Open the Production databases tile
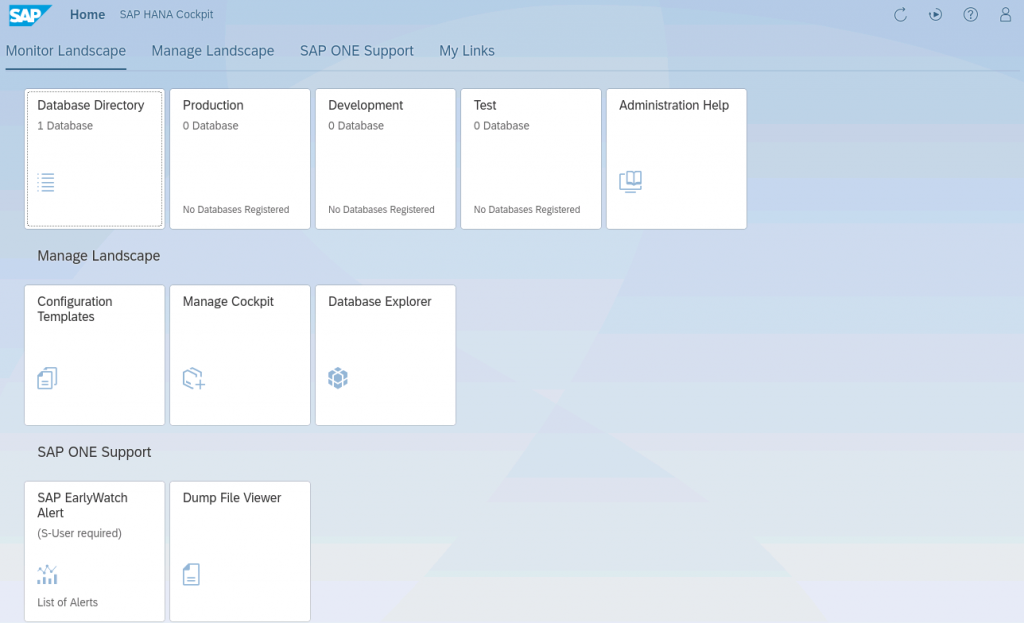The width and height of the screenshot is (1024, 623). tap(240, 158)
